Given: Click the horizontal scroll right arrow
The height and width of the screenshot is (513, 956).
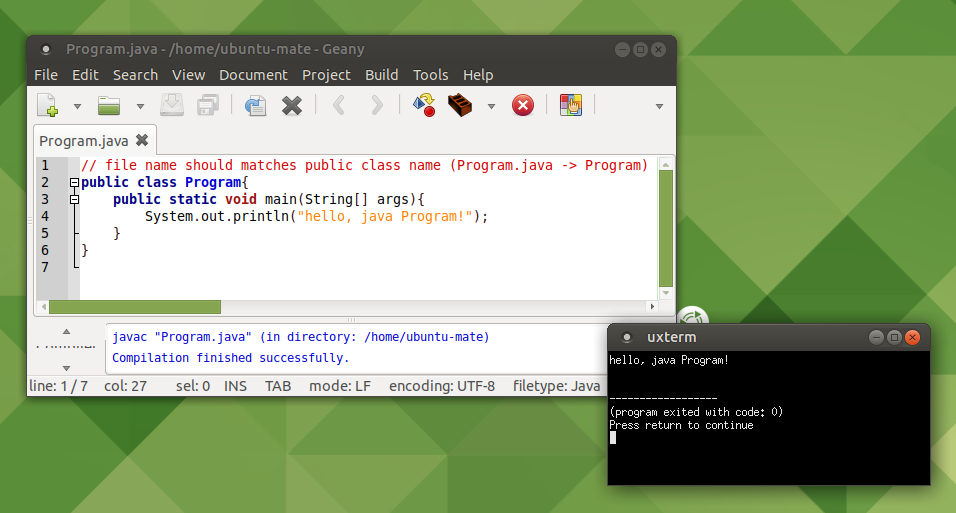Looking at the screenshot, I should pos(652,307).
